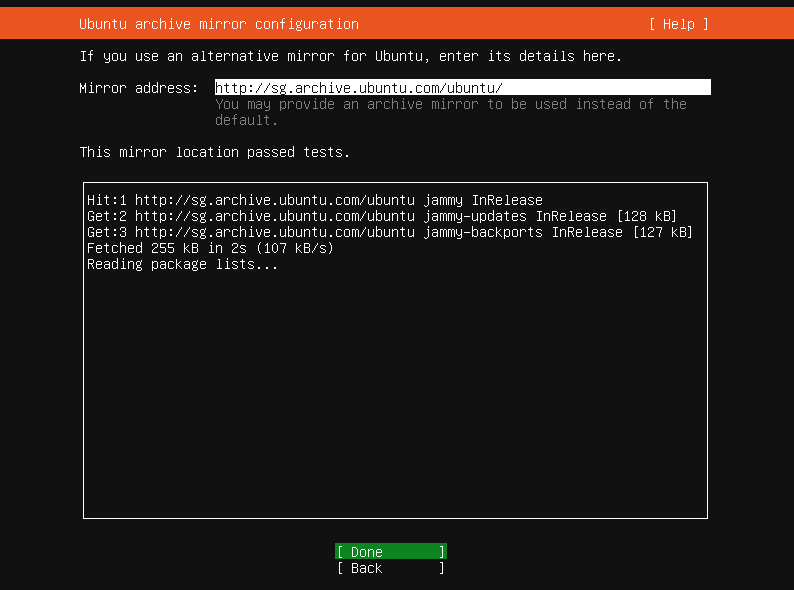Click the empty middle of the orange header bar
794x590 pixels.
click(x=500, y=24)
